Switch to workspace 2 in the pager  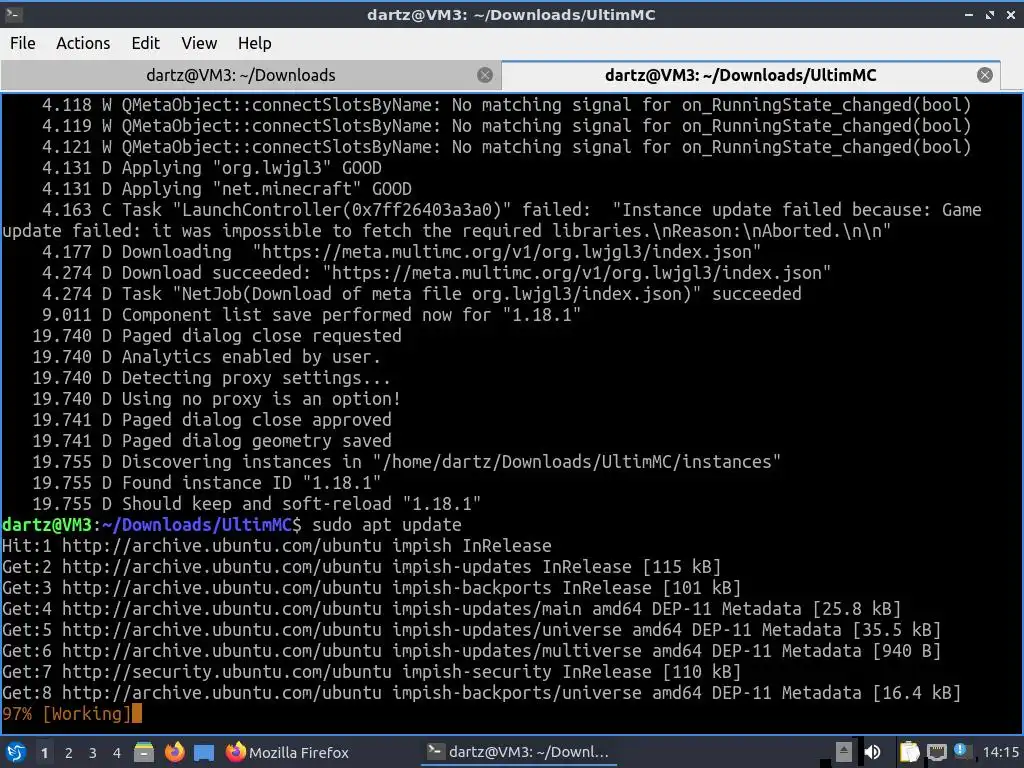[x=69, y=753]
